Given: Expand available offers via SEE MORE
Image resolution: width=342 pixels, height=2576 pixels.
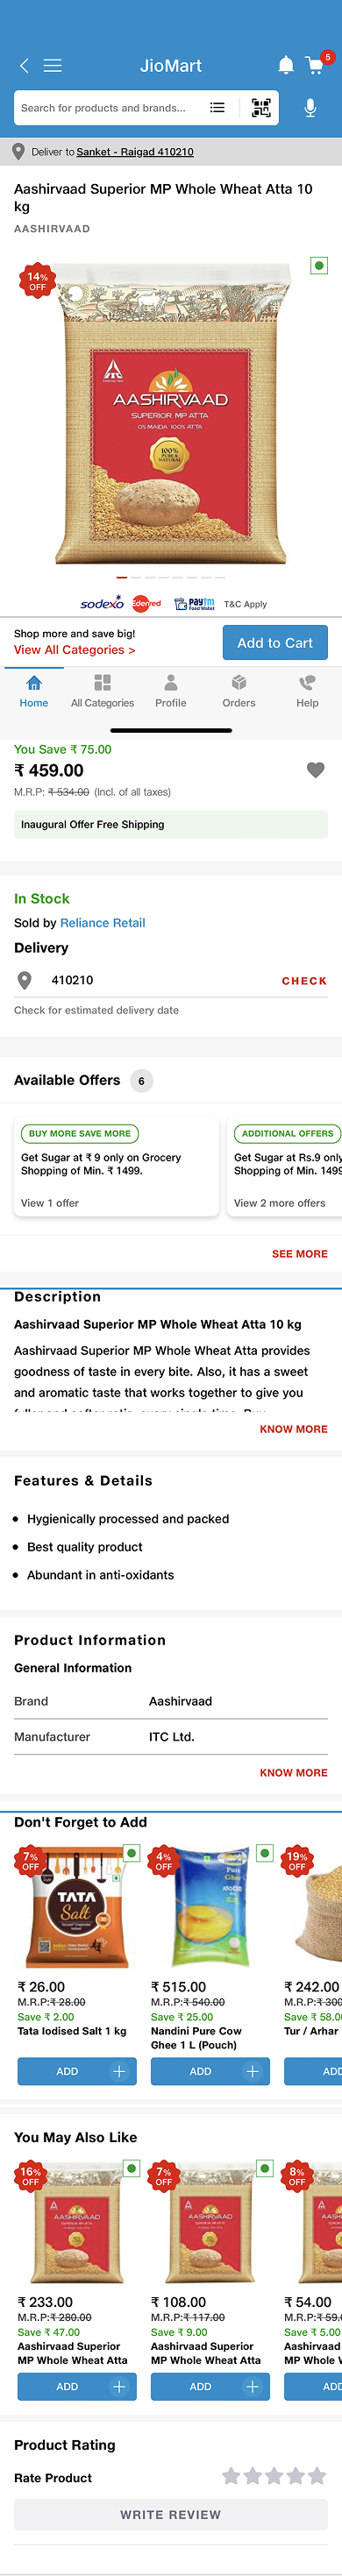Looking at the screenshot, I should click(x=299, y=1253).
